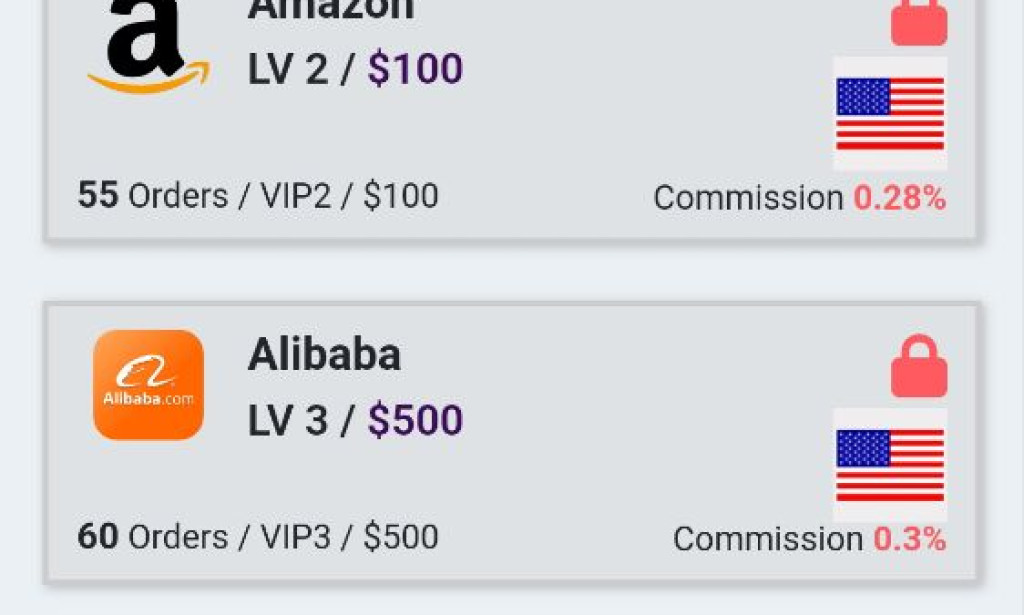Screen dimensions: 1024x615
Task: Click the Commission label on Amazon card
Action: [x=748, y=198]
